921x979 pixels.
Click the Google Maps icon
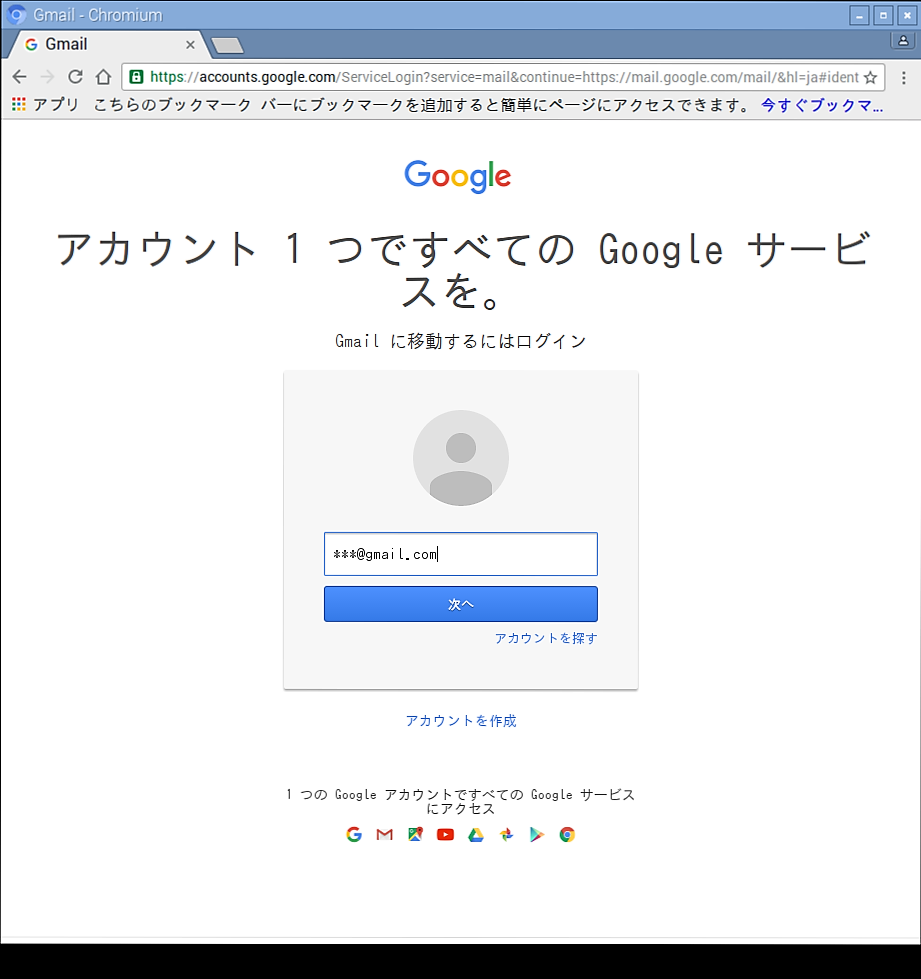point(415,834)
